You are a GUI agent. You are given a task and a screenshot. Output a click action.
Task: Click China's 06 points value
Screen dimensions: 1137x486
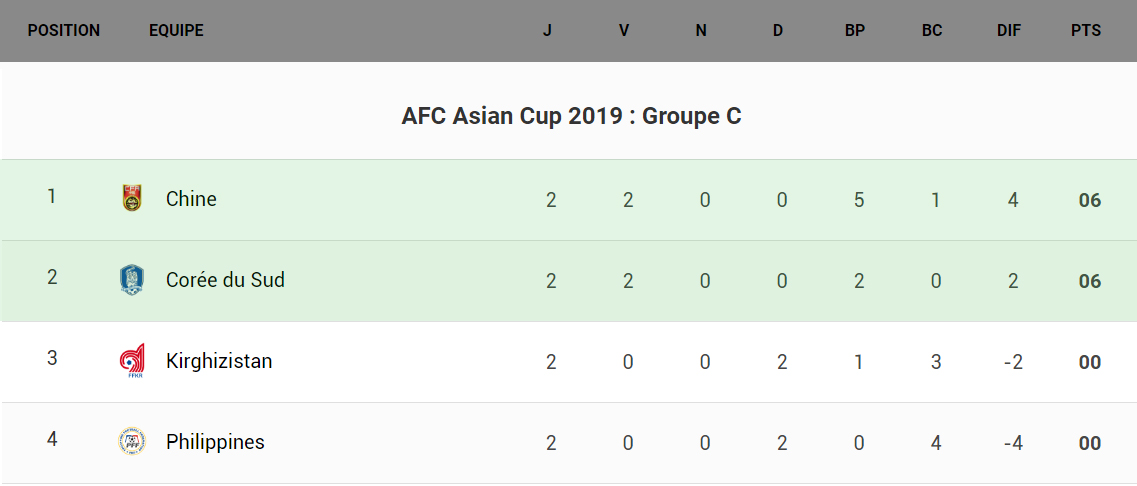1090,200
